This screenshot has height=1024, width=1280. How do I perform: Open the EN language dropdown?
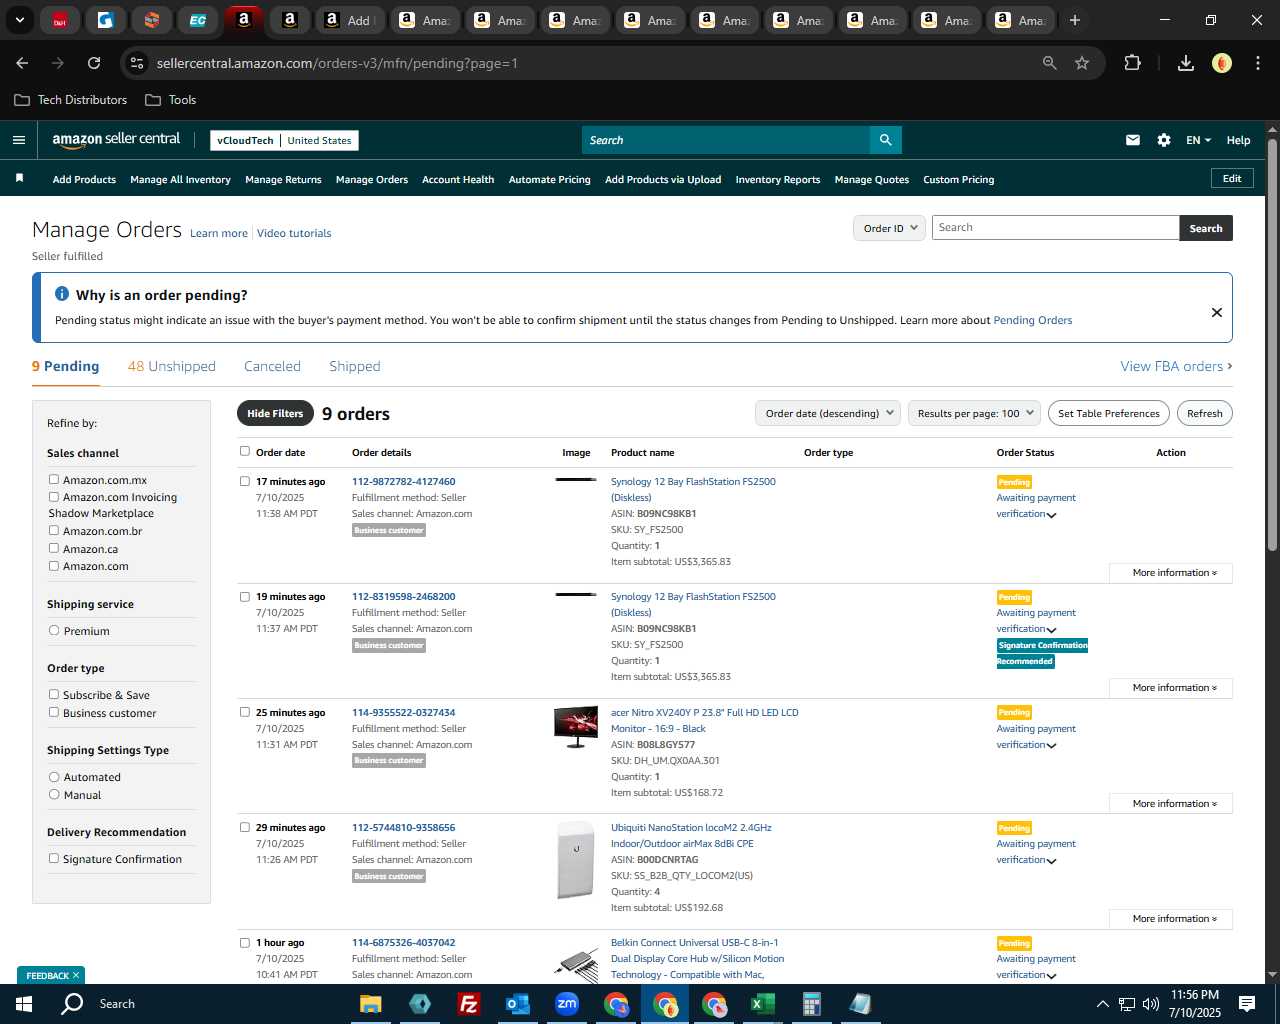[x=1198, y=140]
